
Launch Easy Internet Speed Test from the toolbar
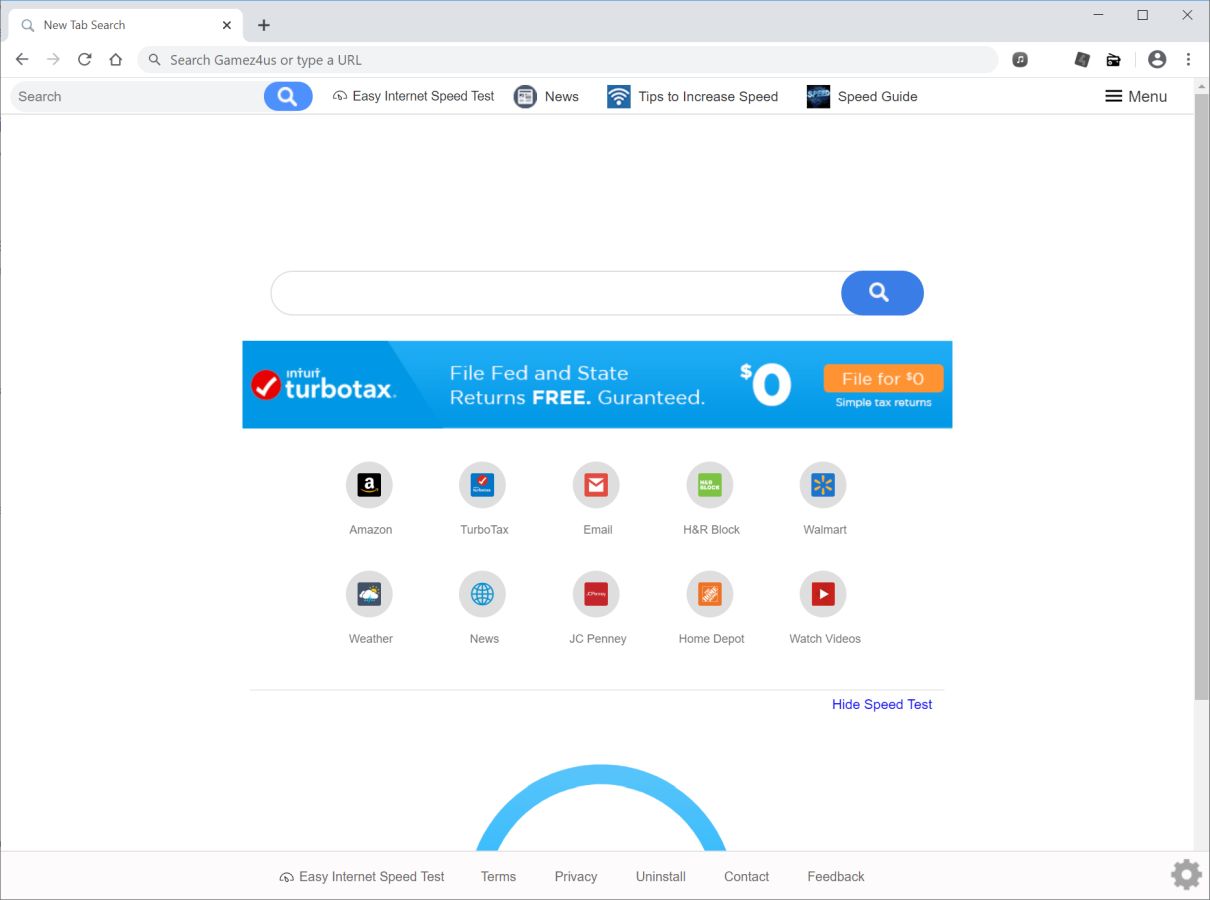pos(413,96)
